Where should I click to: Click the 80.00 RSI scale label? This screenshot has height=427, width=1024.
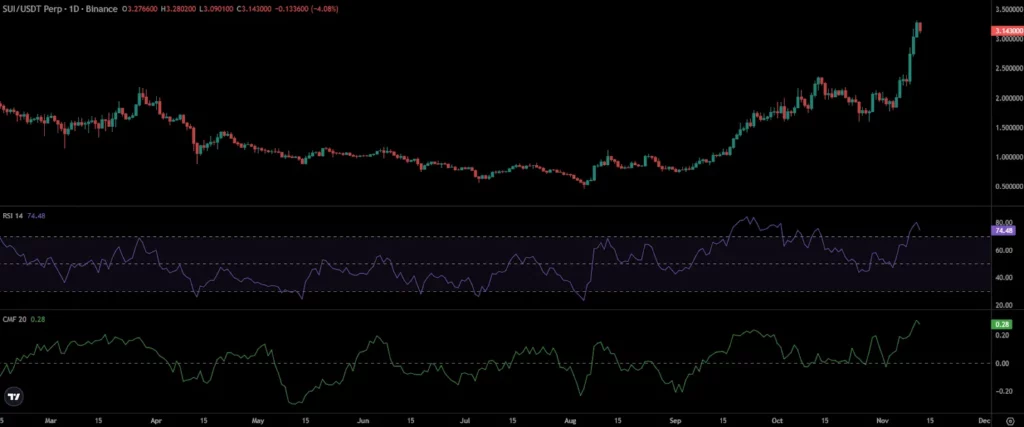[1003, 222]
